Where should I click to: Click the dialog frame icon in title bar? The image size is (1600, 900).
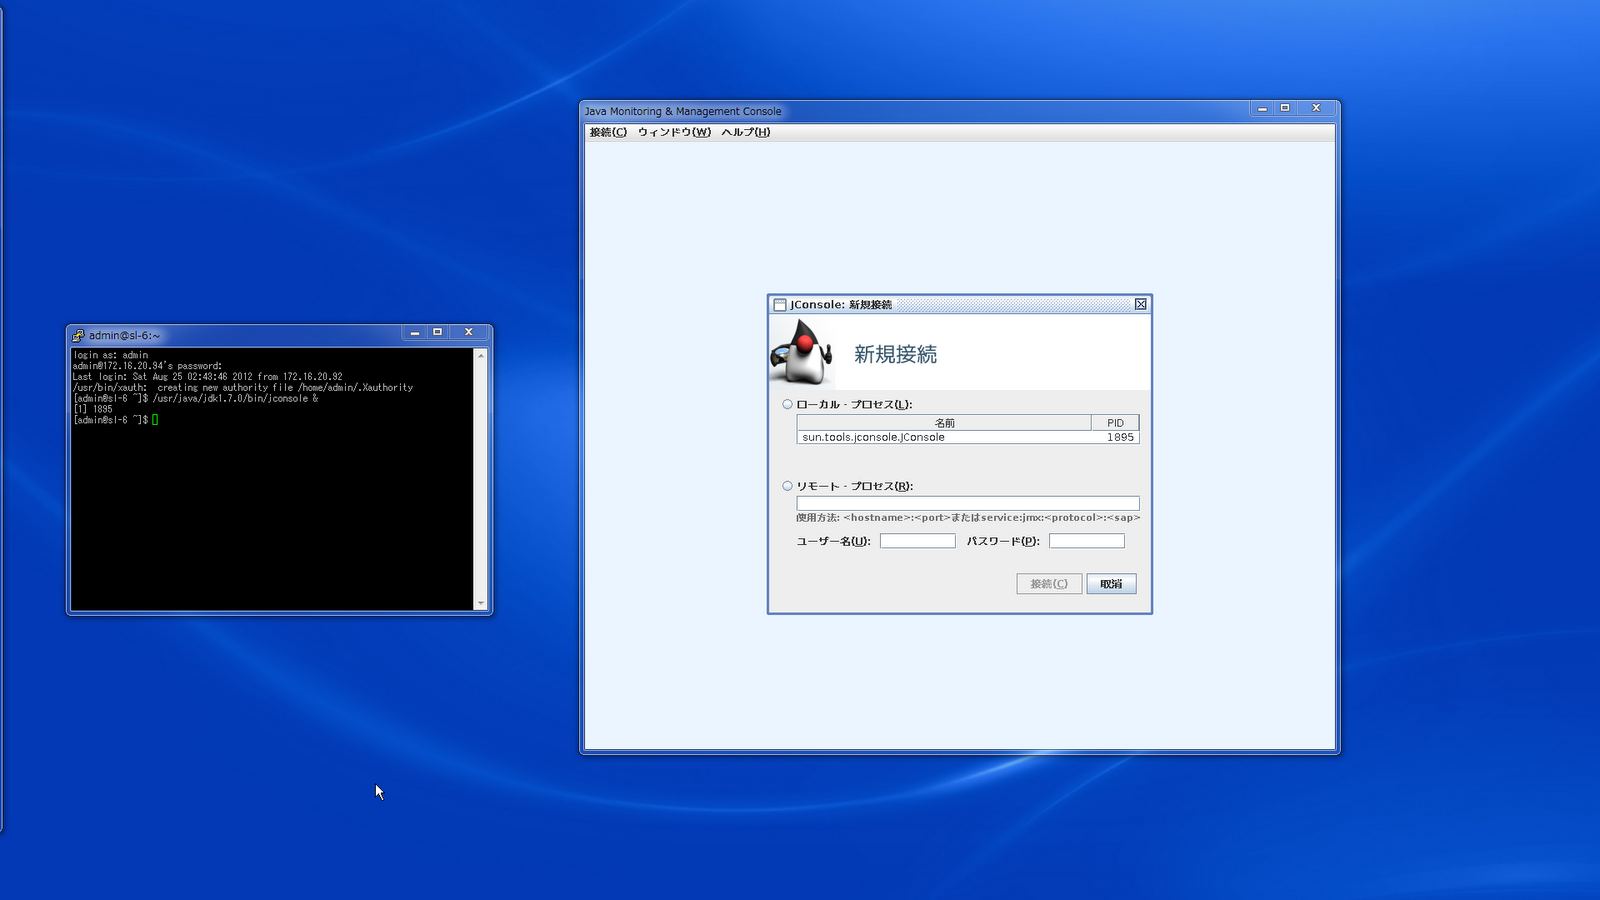coord(780,305)
